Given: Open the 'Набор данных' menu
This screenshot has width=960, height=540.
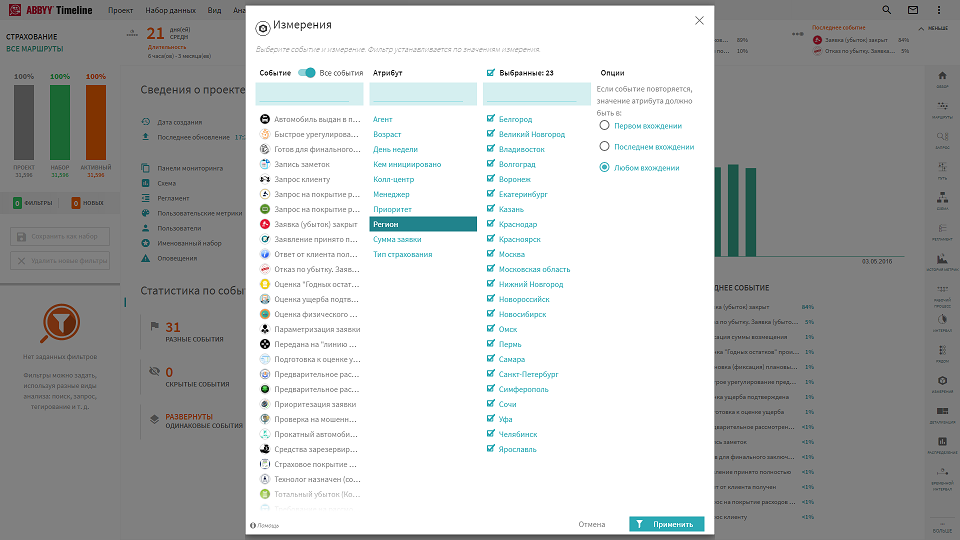Looking at the screenshot, I should [170, 10].
